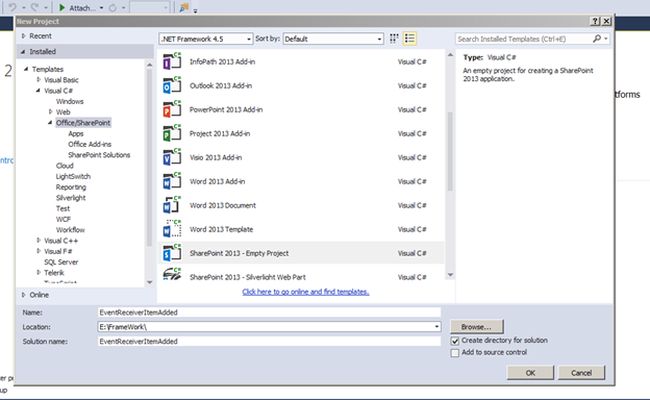Select the LightSwitch template category
This screenshot has width=650, height=400.
click(x=73, y=177)
